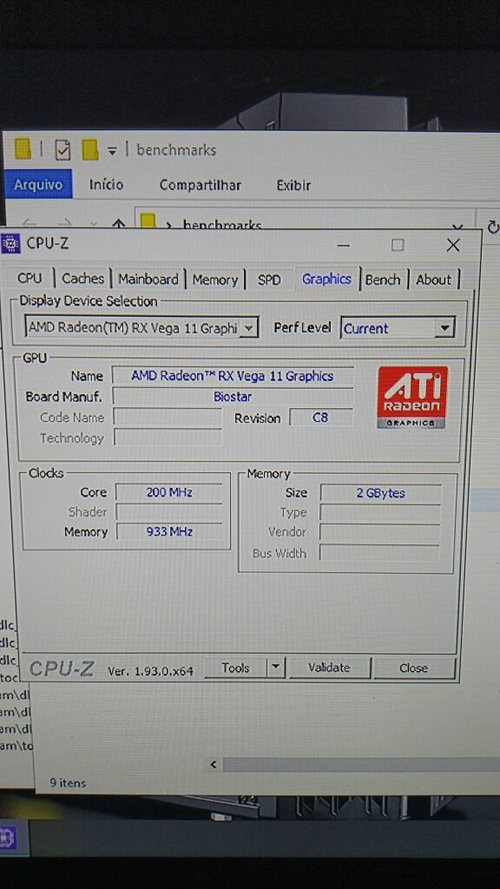This screenshot has width=500, height=889.
Task: Click the Memory Type empty field
Action: click(380, 513)
